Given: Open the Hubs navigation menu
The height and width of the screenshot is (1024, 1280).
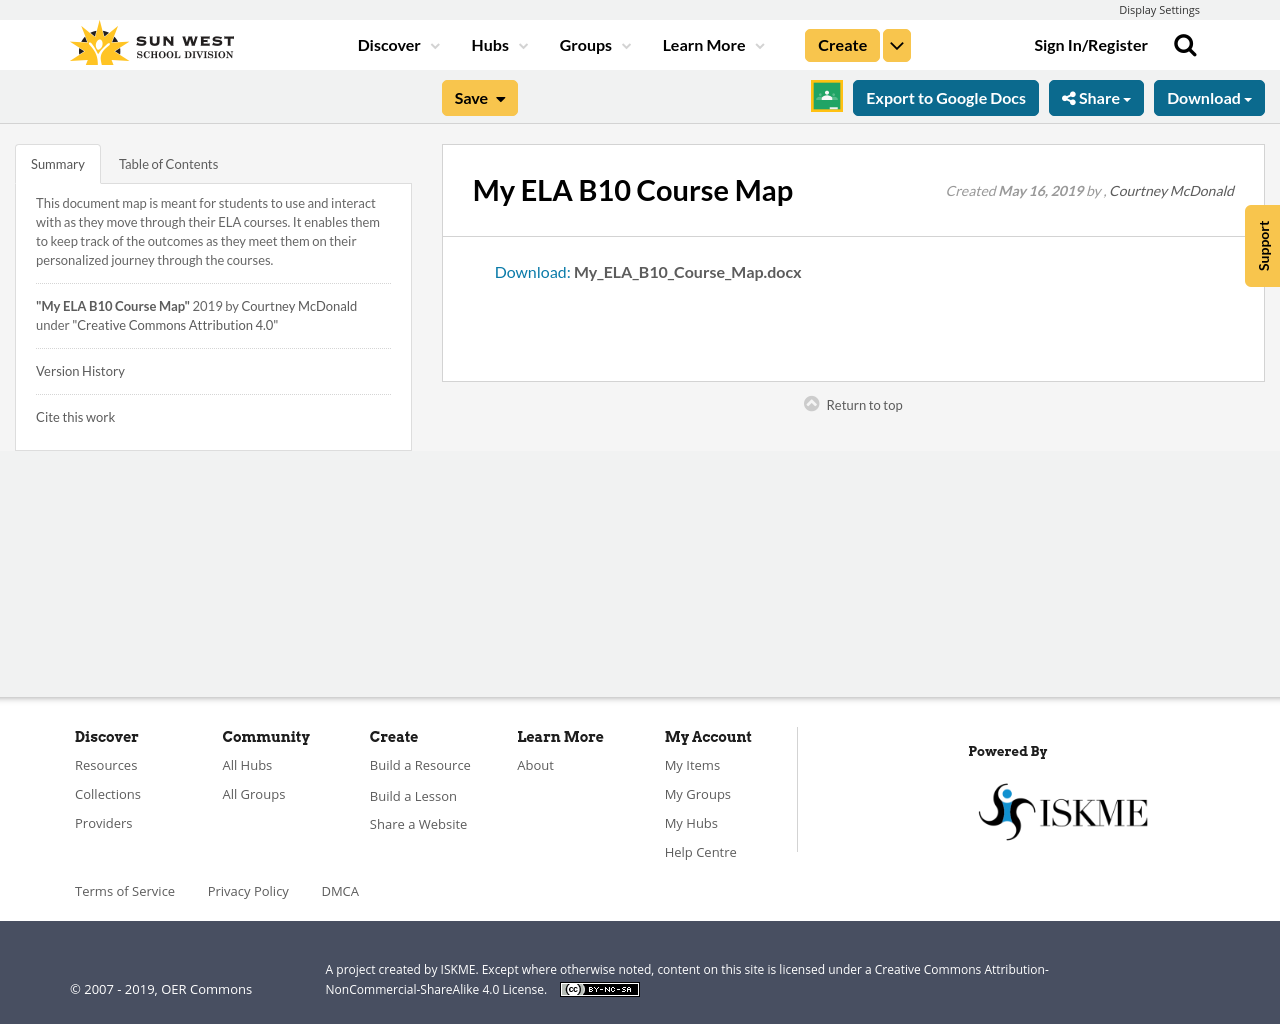Looking at the screenshot, I should [x=490, y=44].
